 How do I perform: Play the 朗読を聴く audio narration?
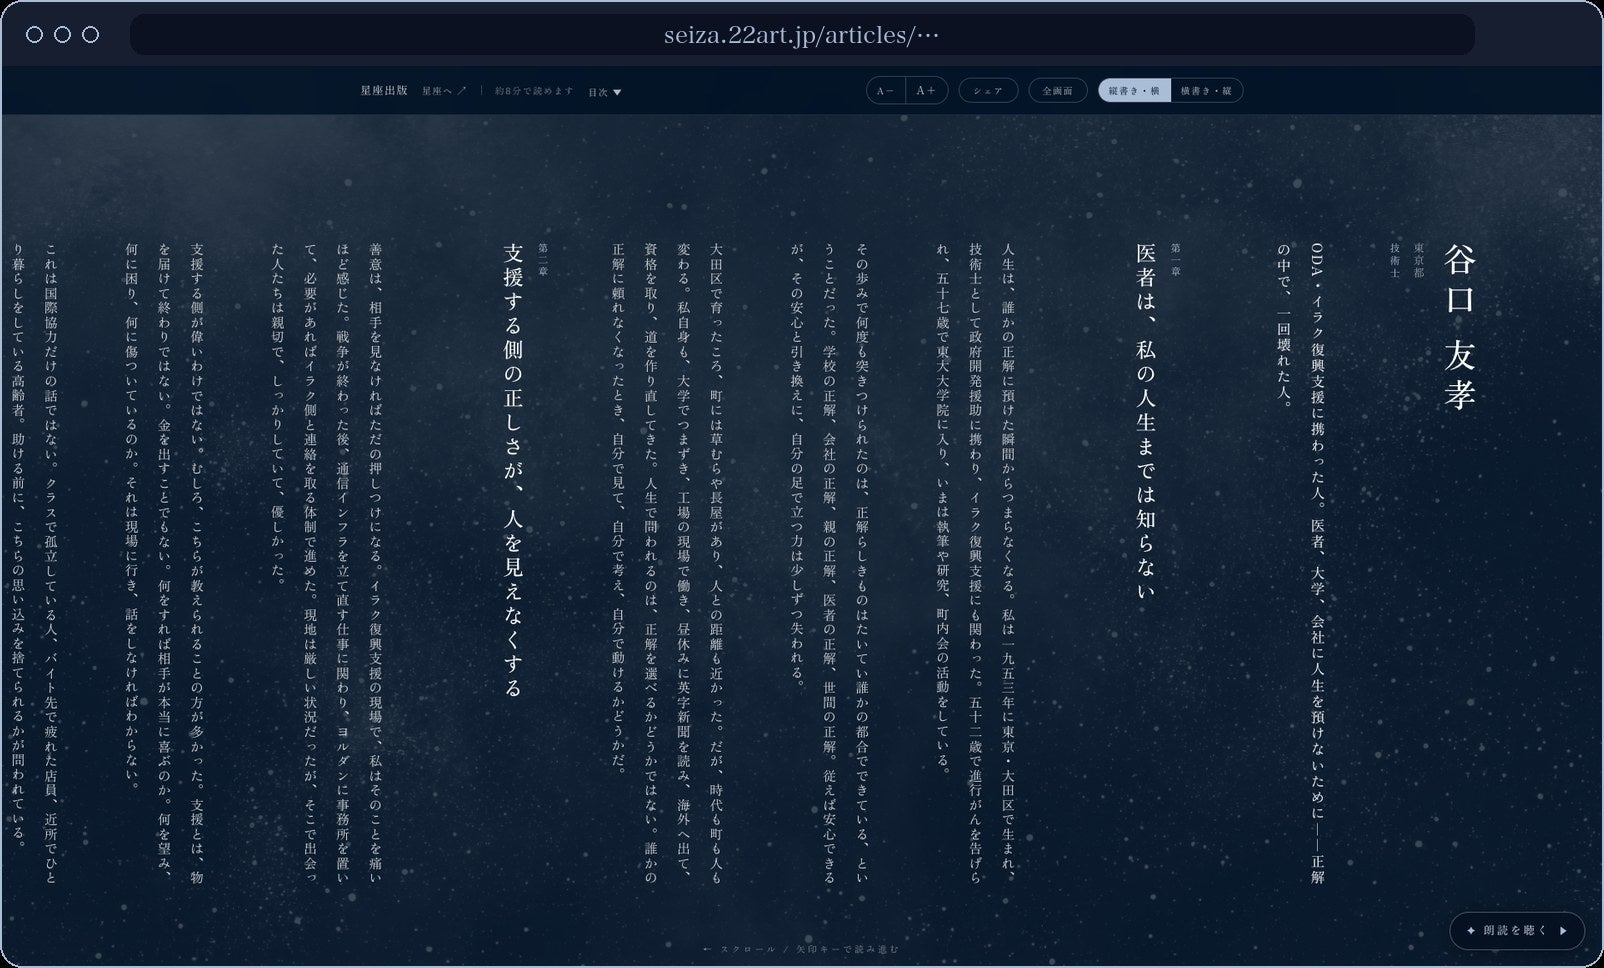pyautogui.click(x=1516, y=931)
